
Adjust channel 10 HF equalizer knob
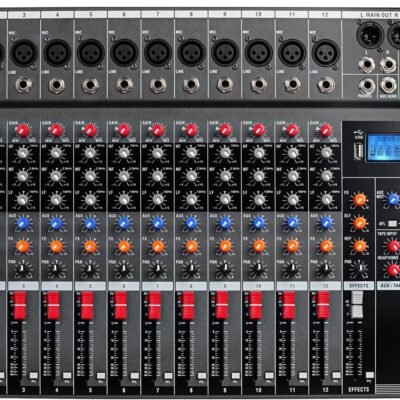tap(259, 153)
